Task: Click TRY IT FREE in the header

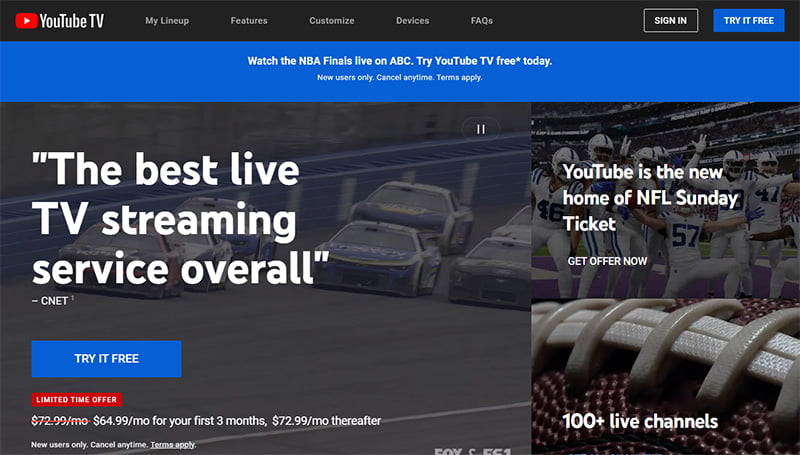Action: [x=748, y=20]
